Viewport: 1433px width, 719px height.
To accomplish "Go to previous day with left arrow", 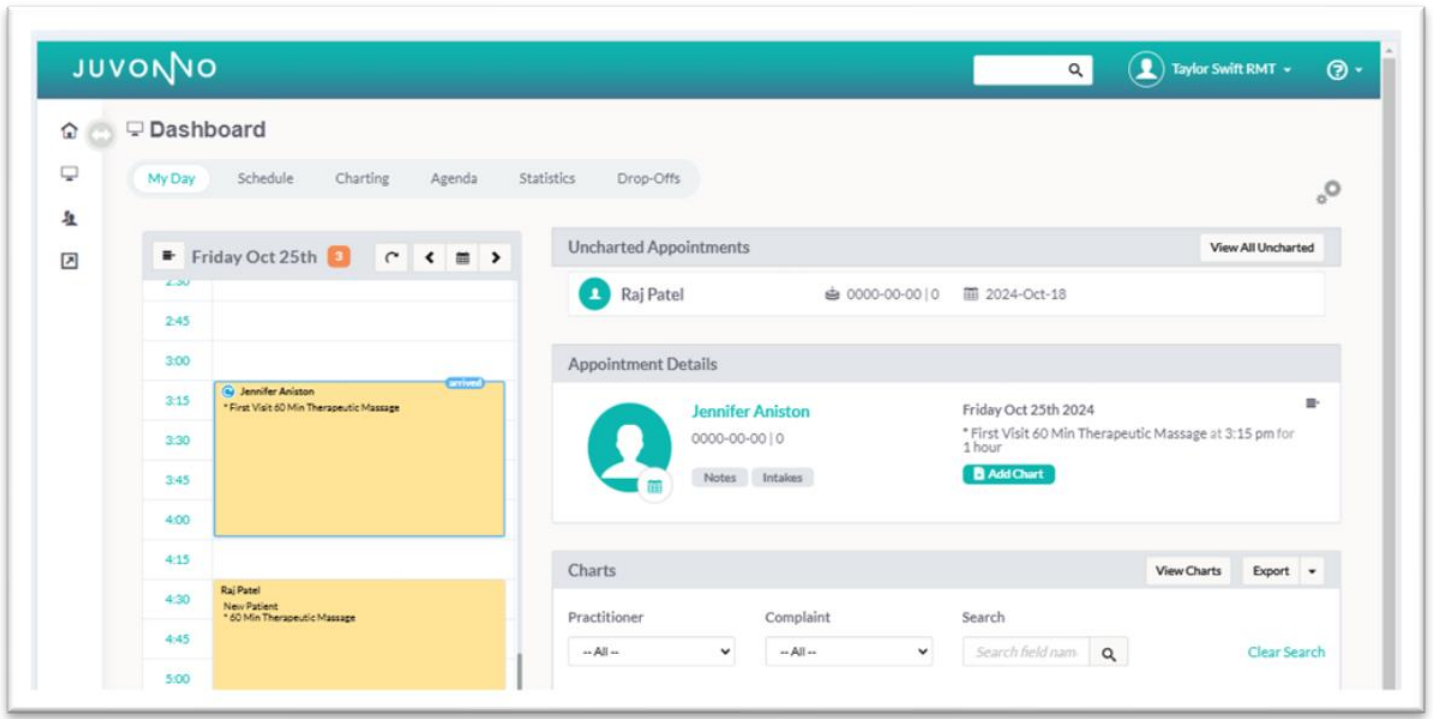I will (428, 258).
